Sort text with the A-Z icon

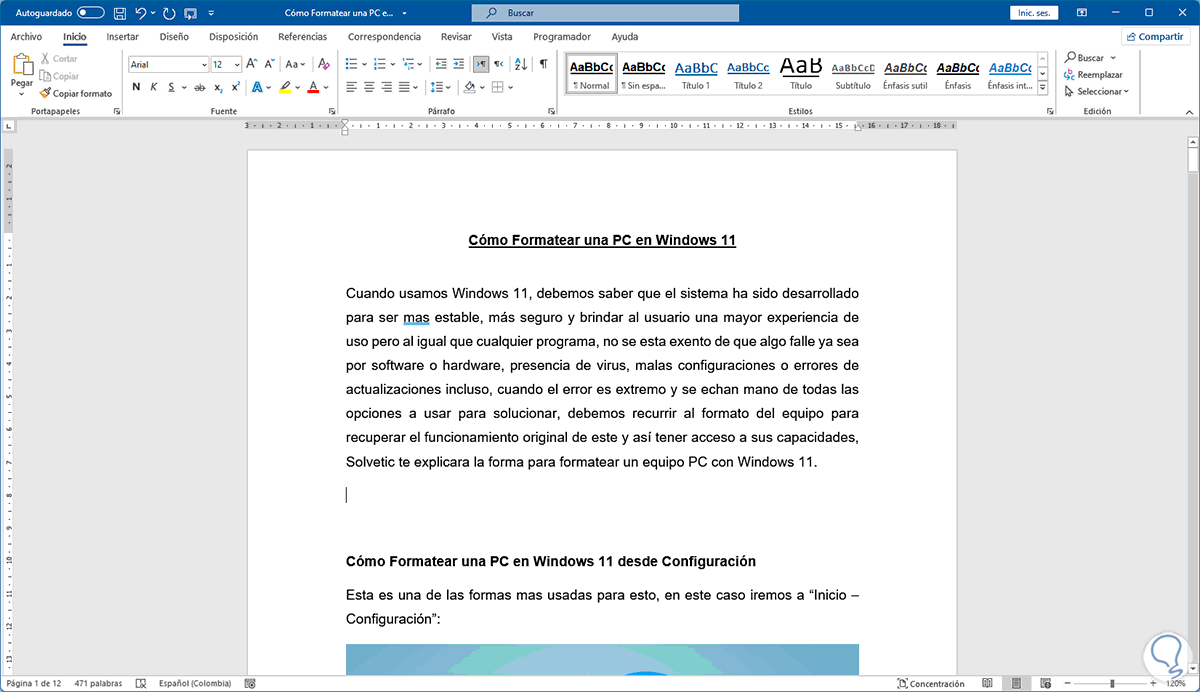pos(521,64)
